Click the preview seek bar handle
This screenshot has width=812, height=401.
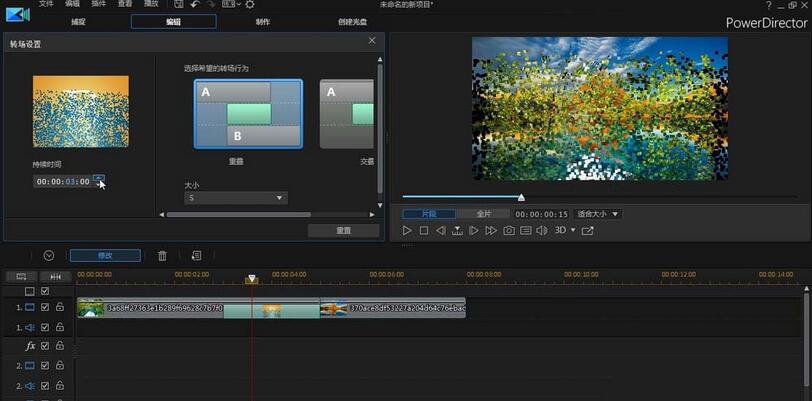[x=521, y=198]
